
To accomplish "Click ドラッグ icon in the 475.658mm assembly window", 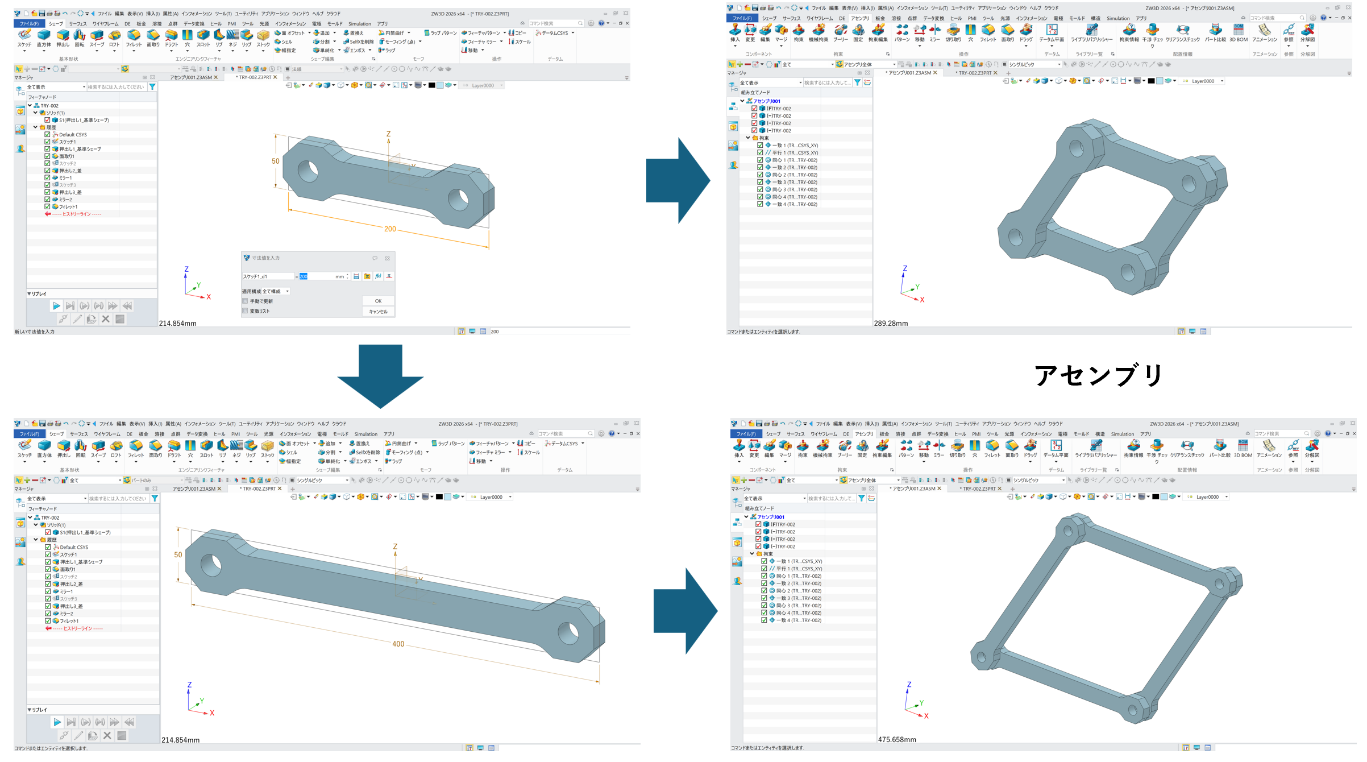I will pyautogui.click(x=1029, y=448).
